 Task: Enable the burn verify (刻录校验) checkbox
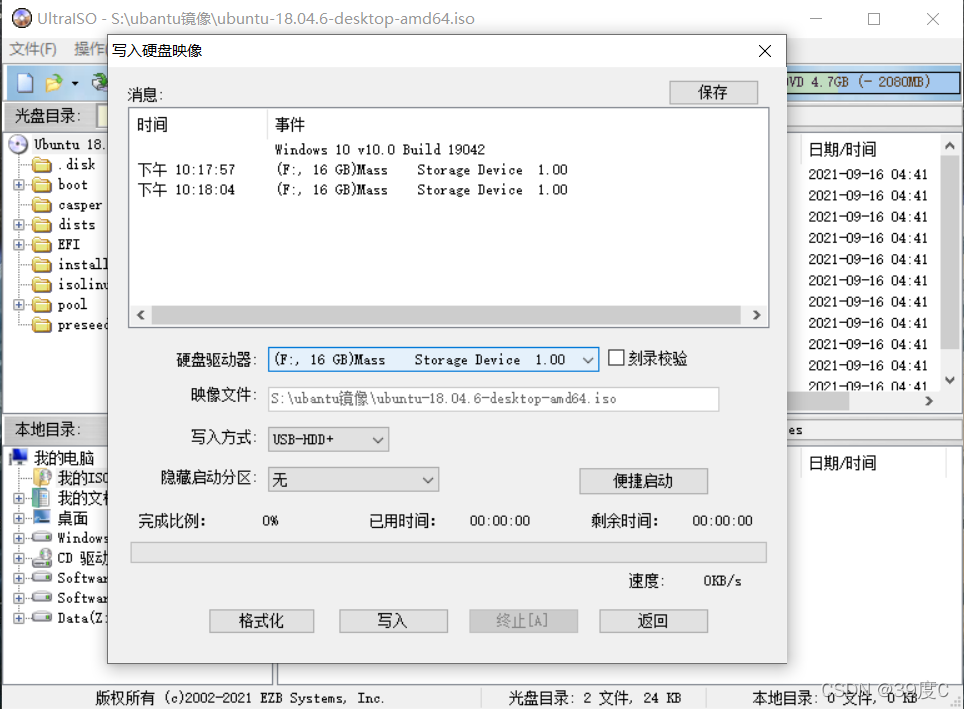click(615, 358)
